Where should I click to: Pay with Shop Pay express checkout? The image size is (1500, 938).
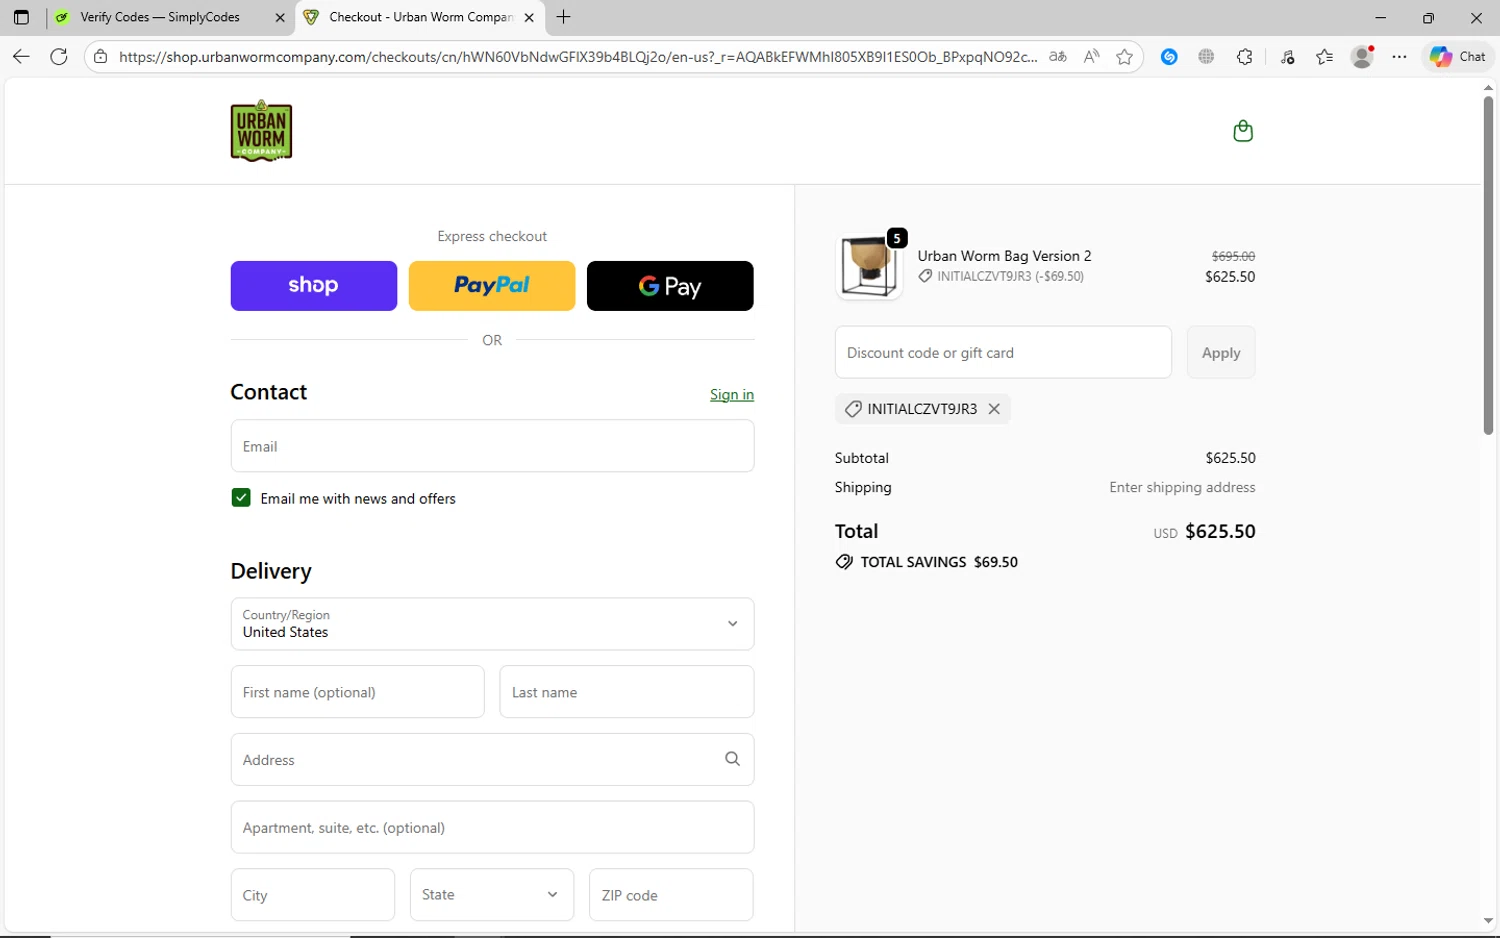314,286
